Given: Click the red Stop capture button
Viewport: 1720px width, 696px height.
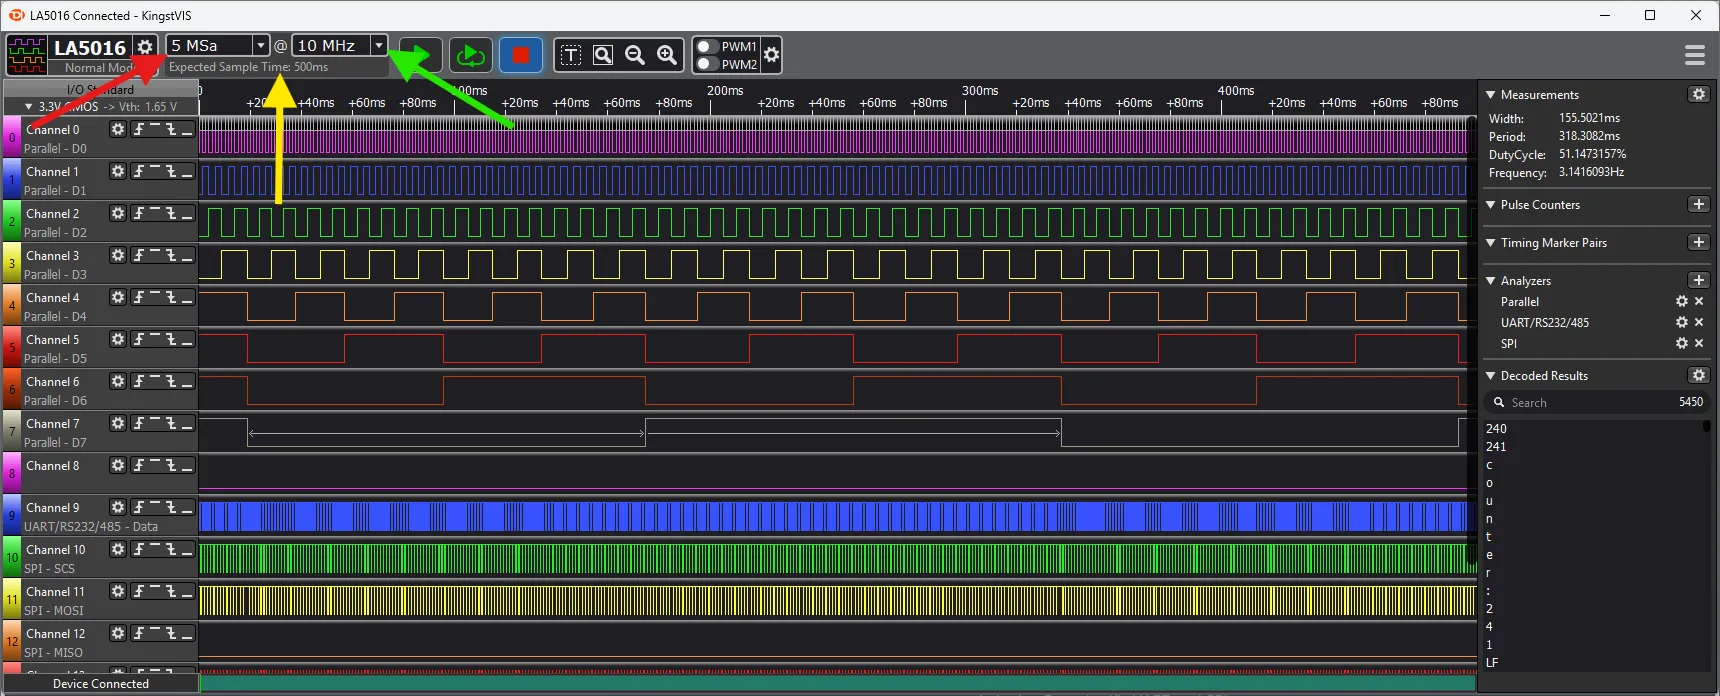Looking at the screenshot, I should pyautogui.click(x=520, y=55).
